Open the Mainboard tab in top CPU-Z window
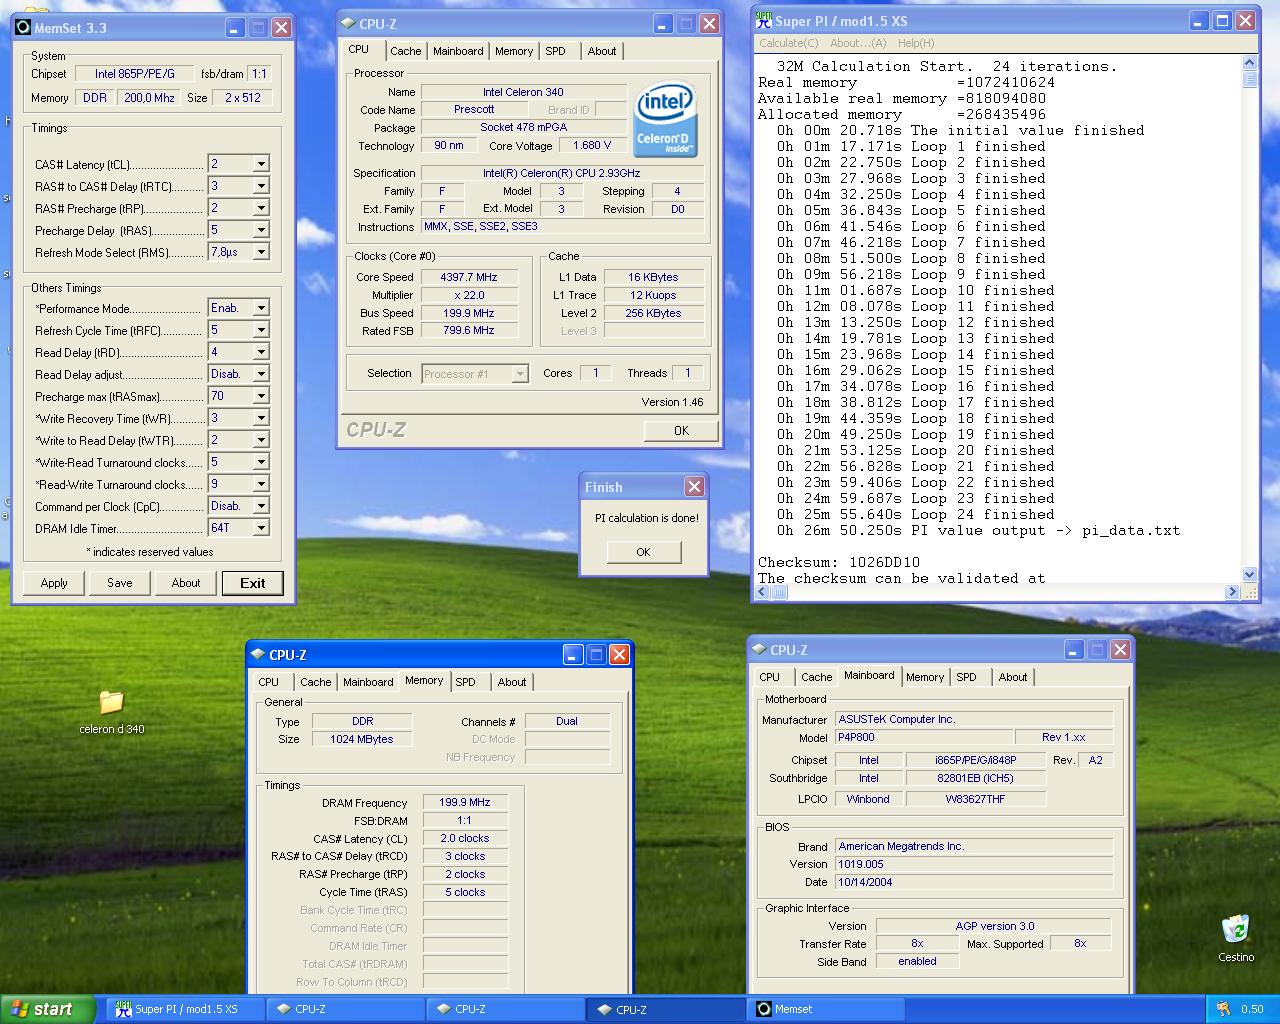Screen dimensions: 1280x1024 point(458,51)
